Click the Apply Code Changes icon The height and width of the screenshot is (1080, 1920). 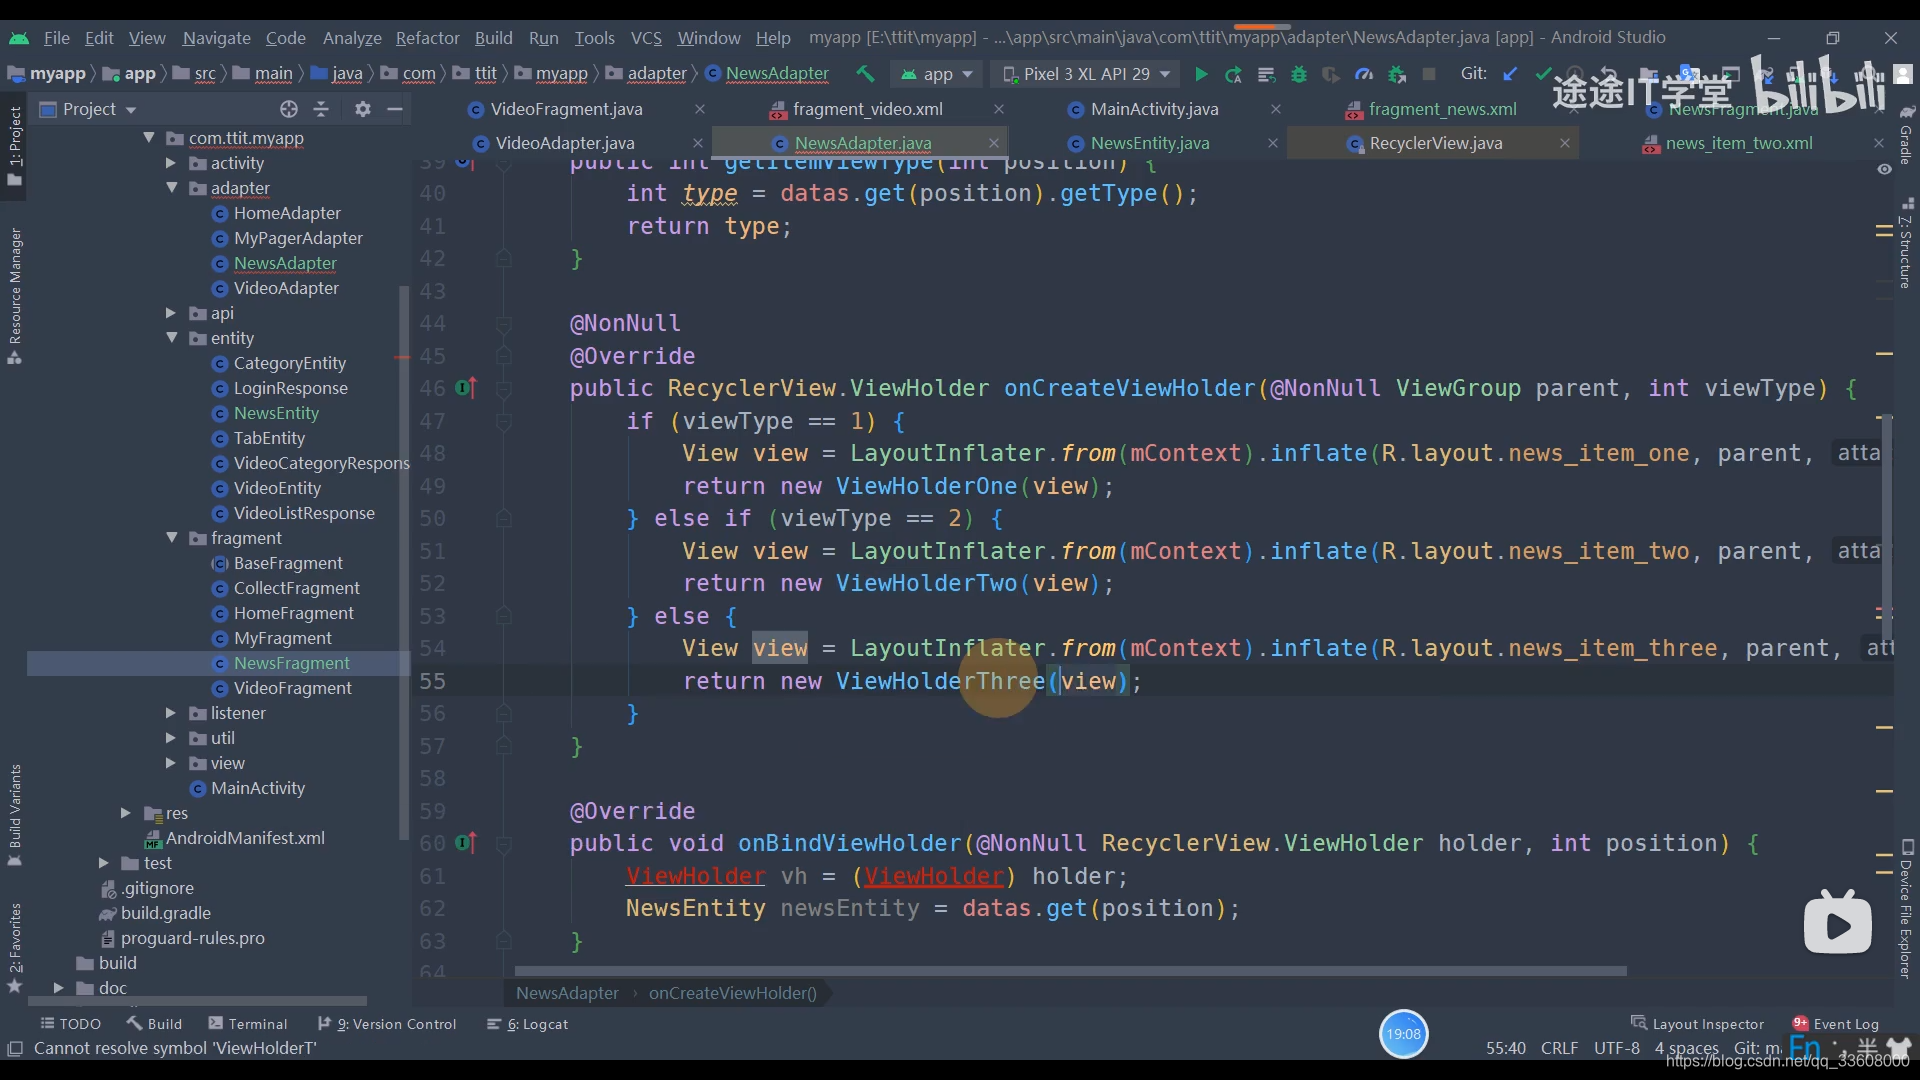pos(1266,74)
